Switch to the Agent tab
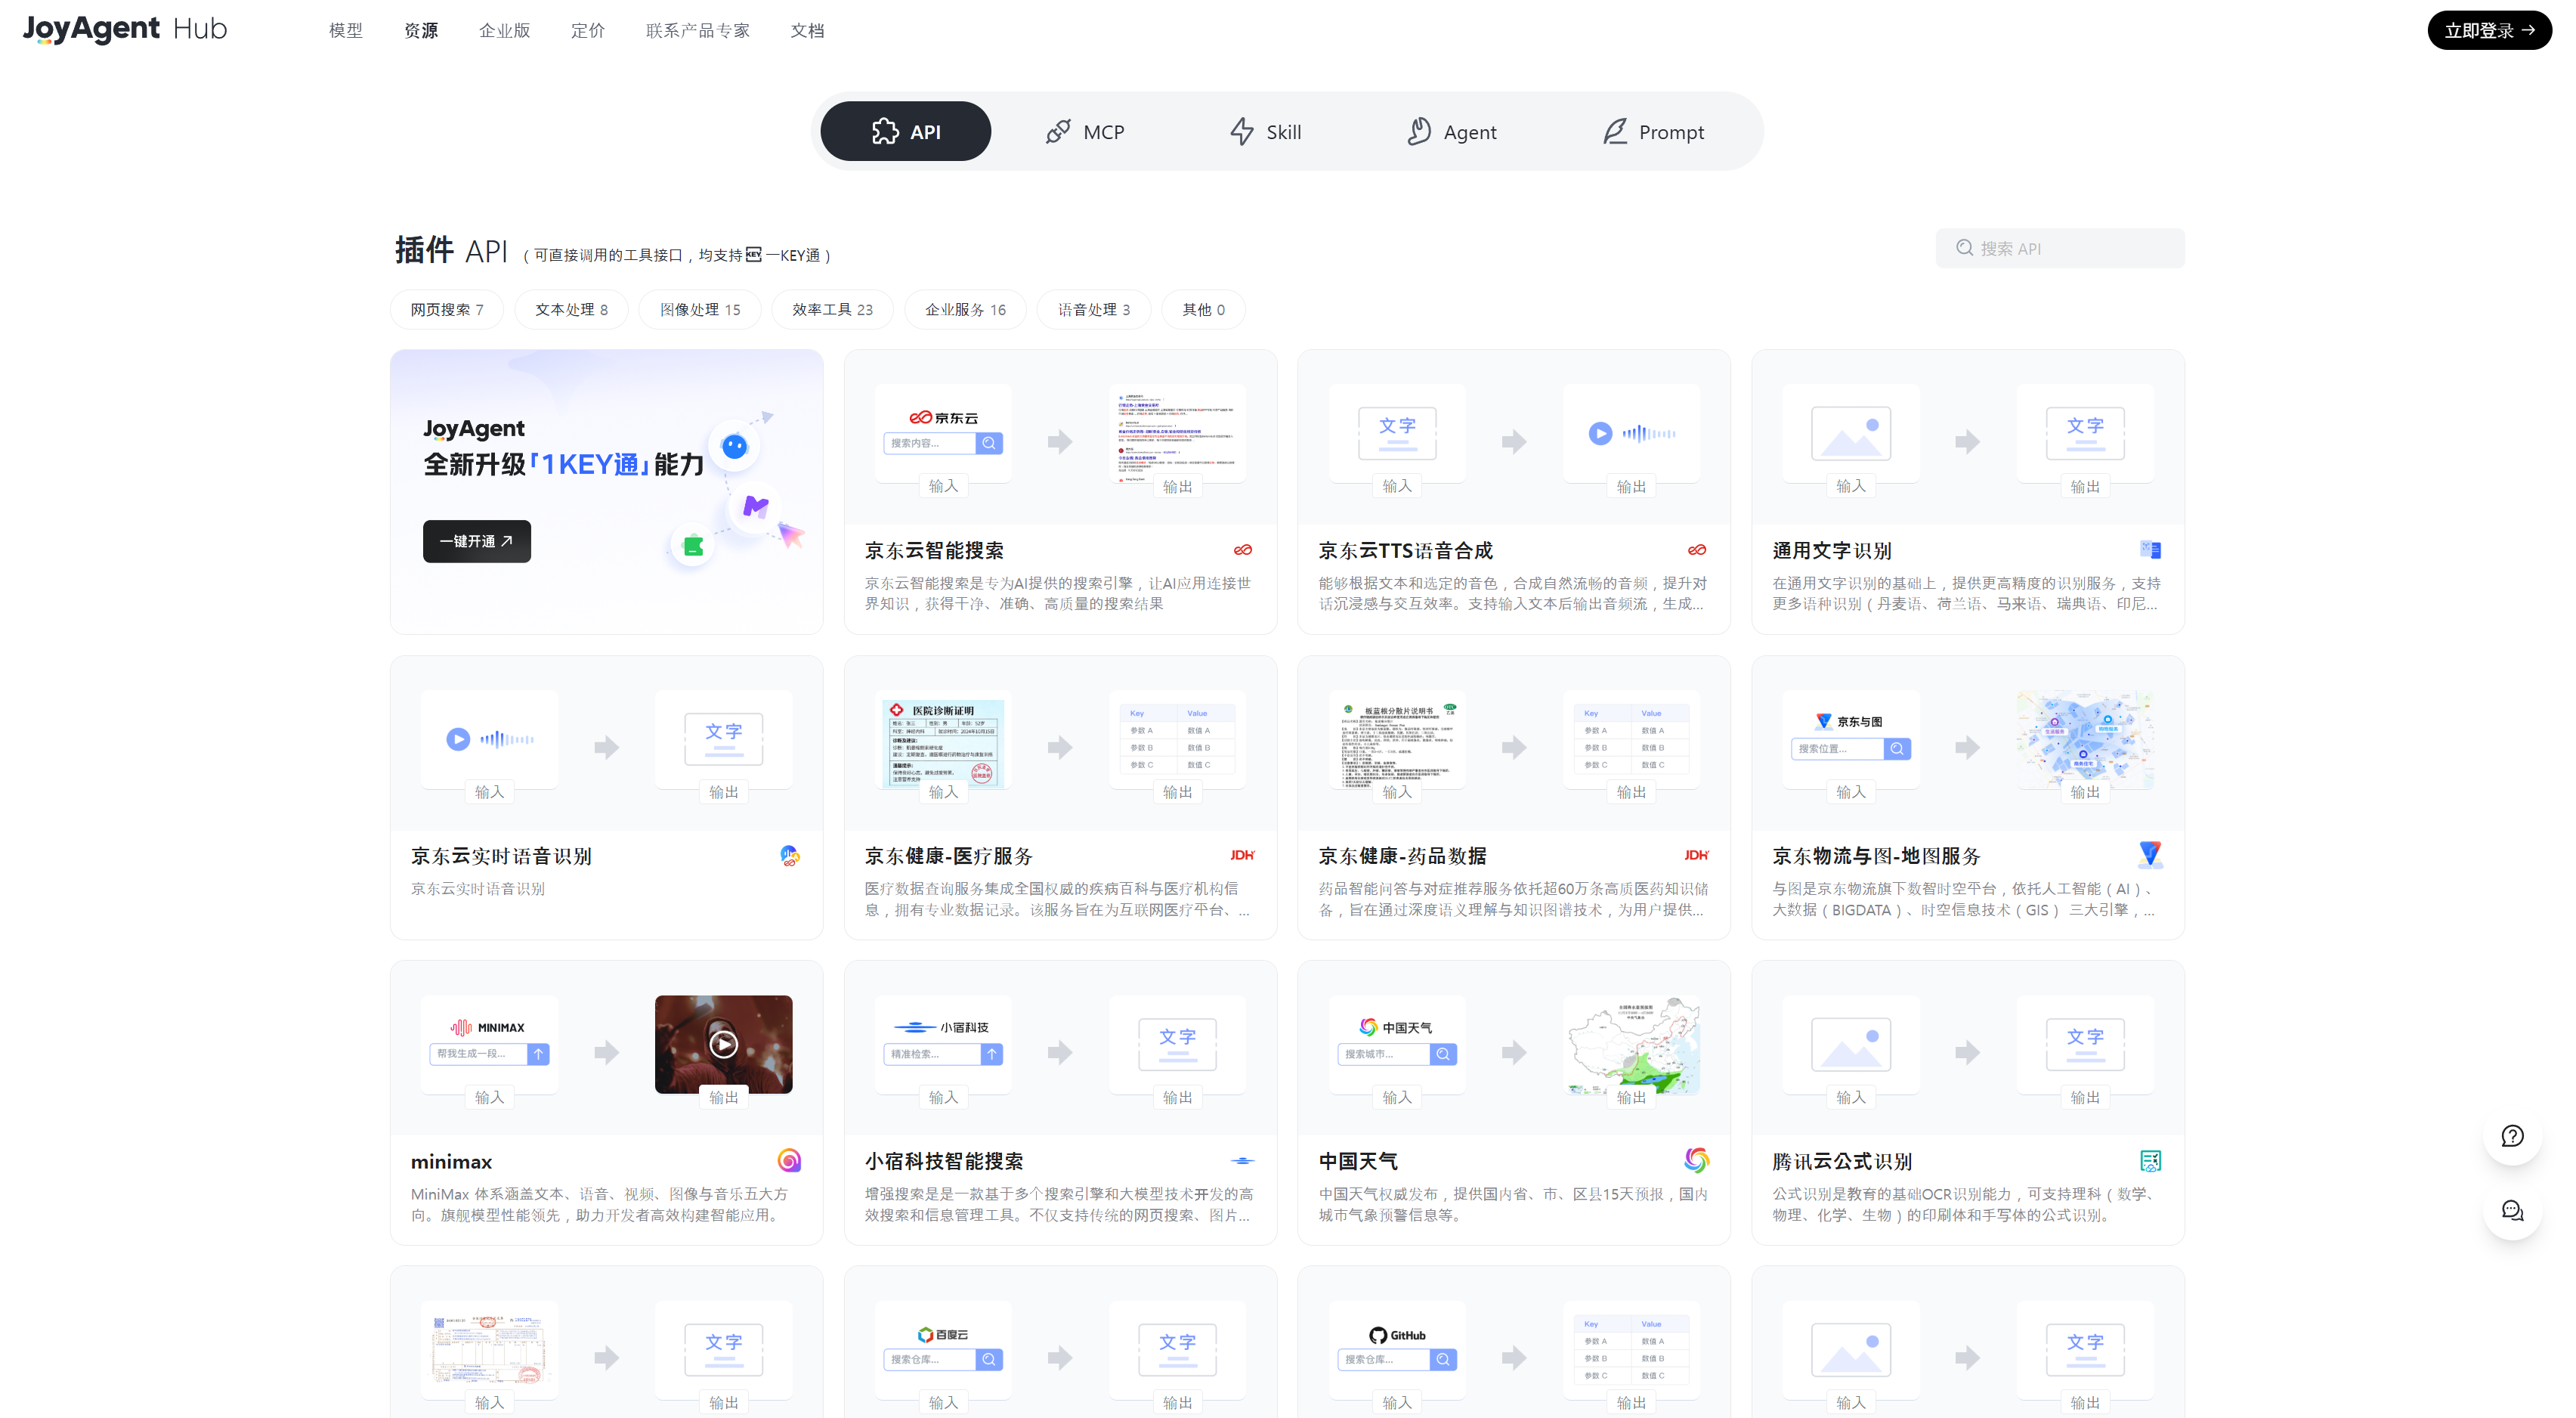2576x1418 pixels. 1452,132
